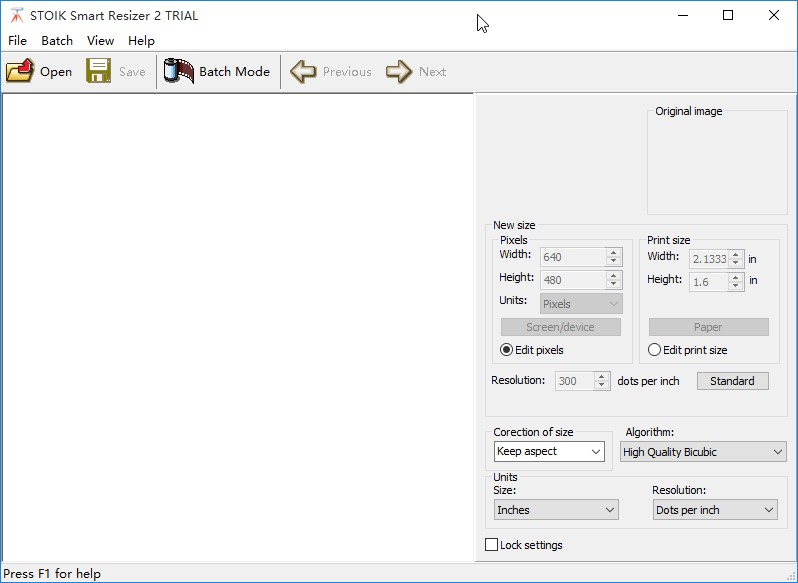
Task: Click the Open label in the toolbar
Action: 56,72
